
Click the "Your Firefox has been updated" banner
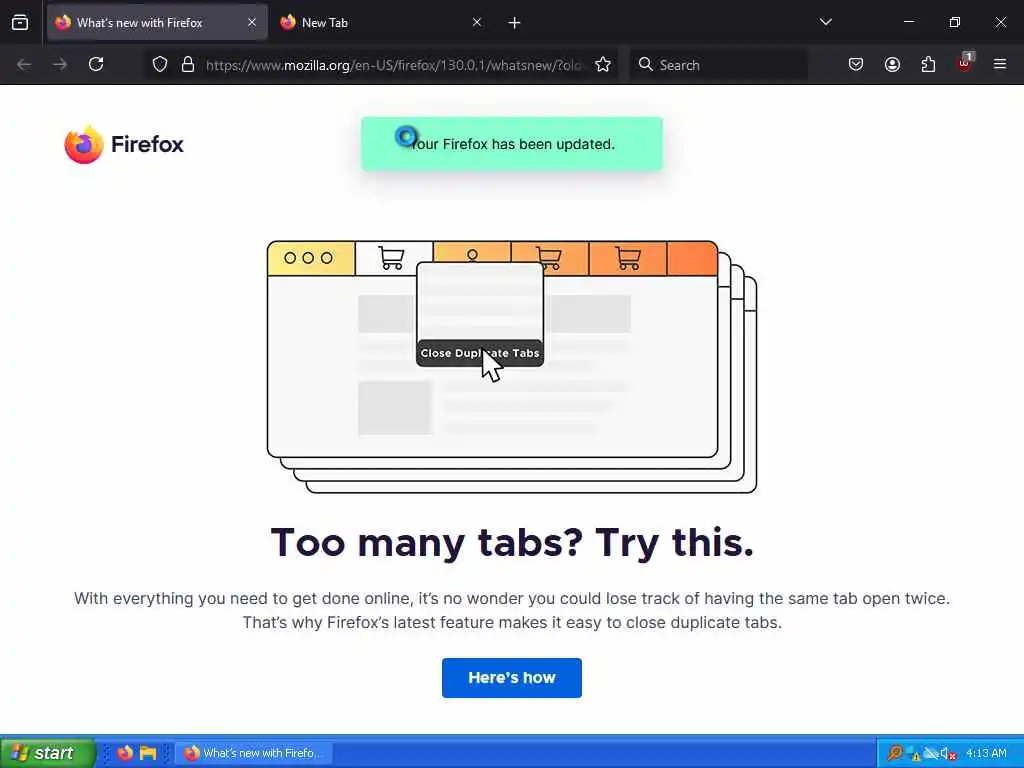[512, 144]
